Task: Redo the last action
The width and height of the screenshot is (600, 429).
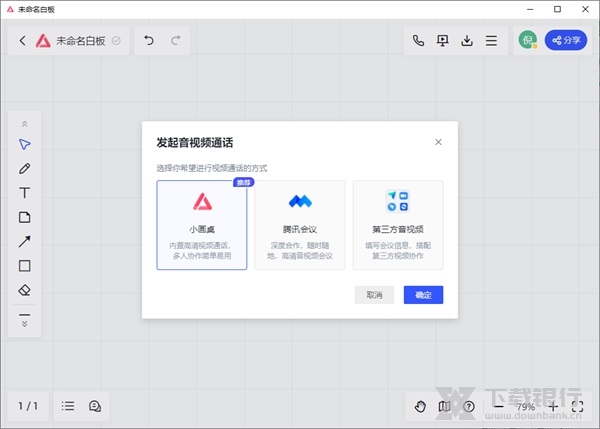Action: point(176,40)
